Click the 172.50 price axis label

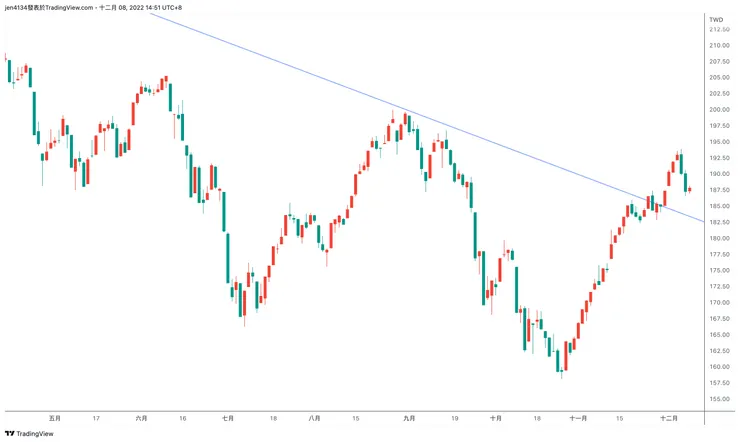[x=719, y=286]
